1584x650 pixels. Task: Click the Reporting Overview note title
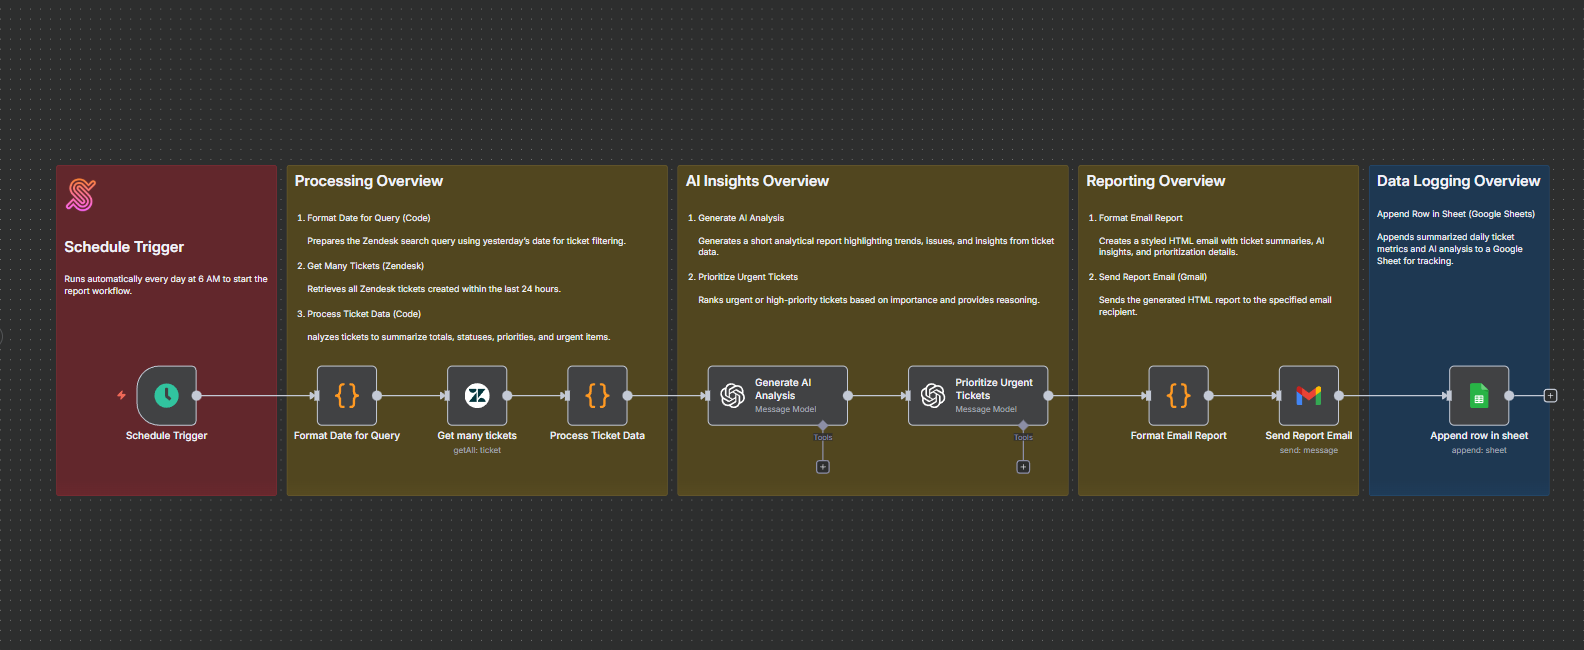pos(1155,181)
